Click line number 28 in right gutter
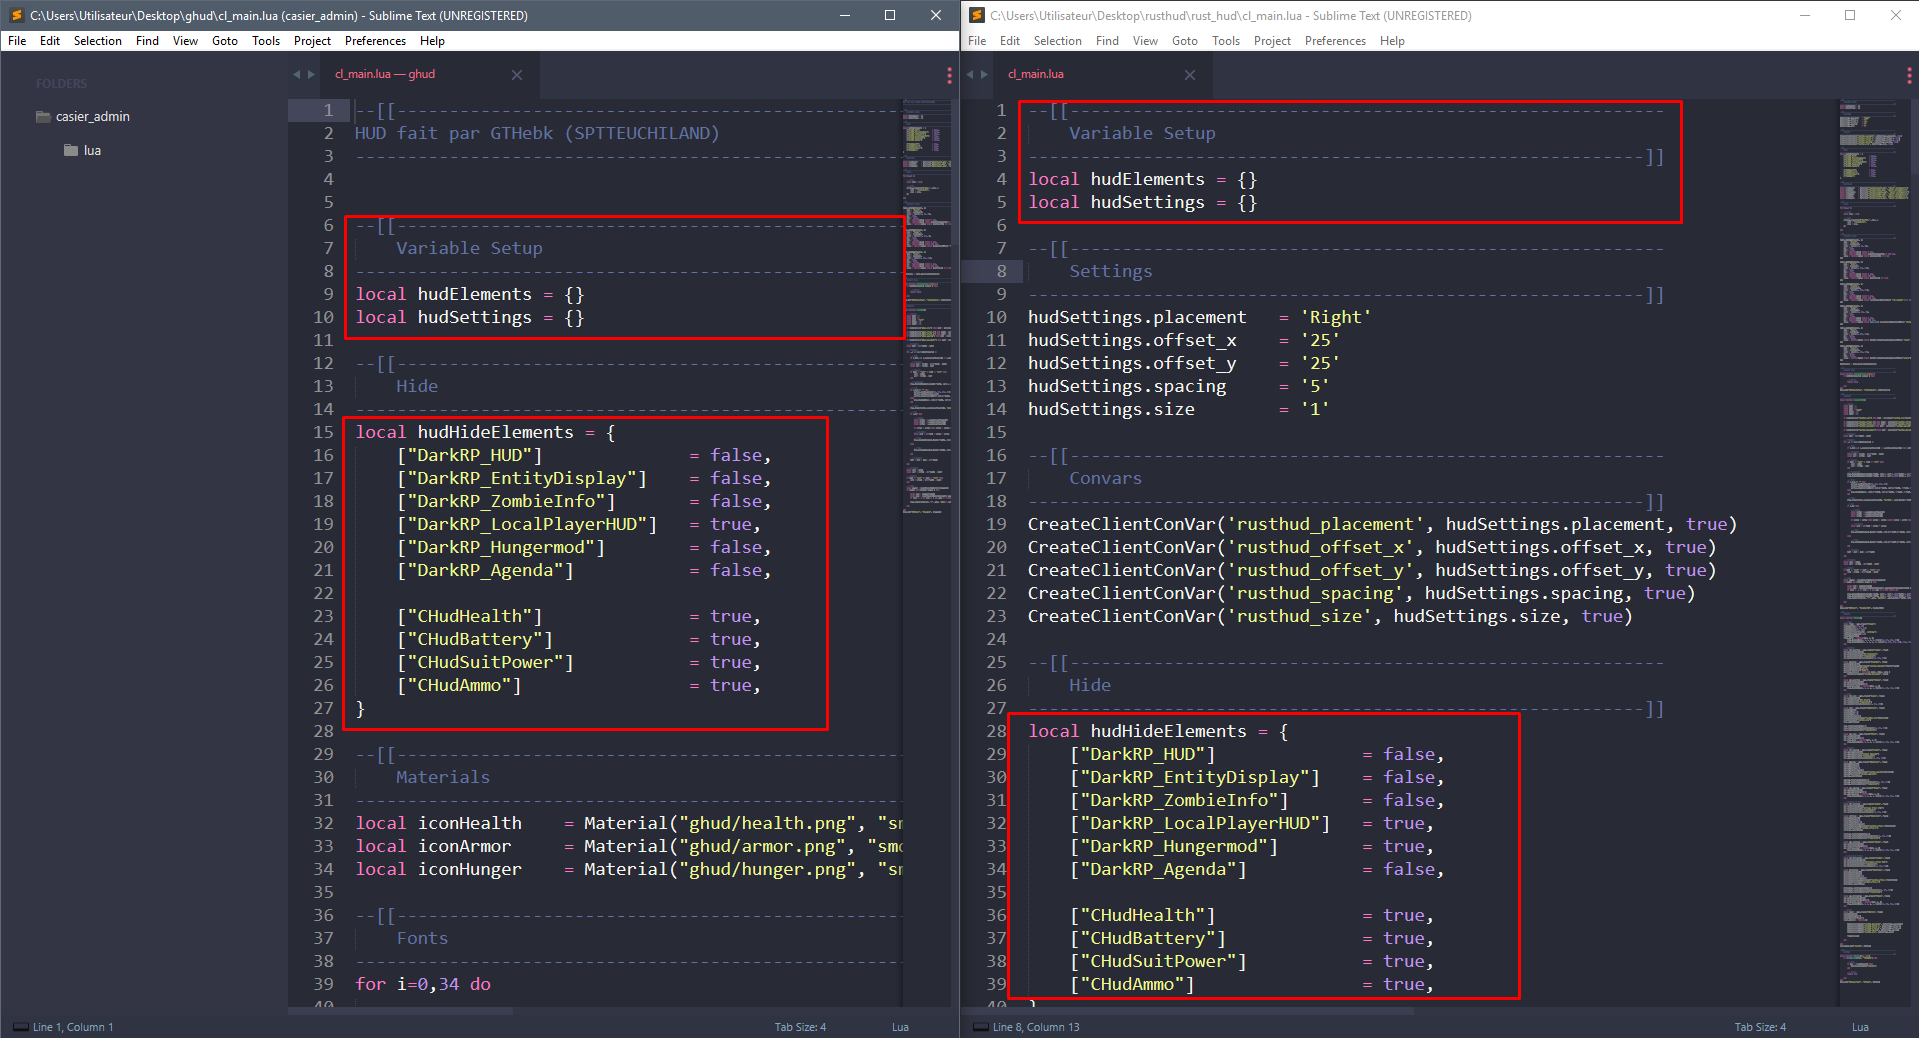Viewport: 1919px width, 1038px height. point(996,731)
